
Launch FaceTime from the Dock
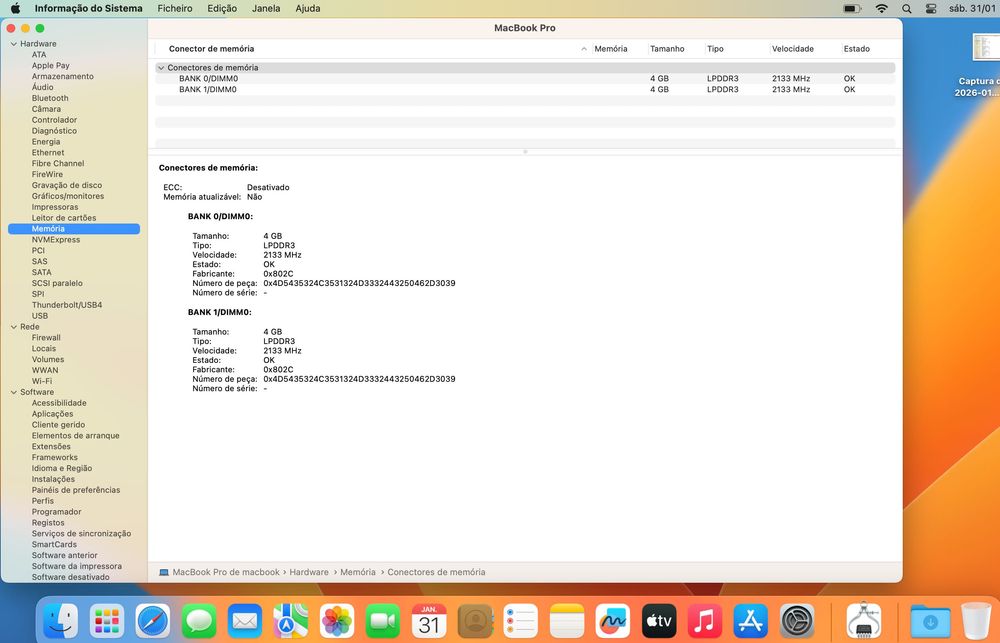(383, 620)
